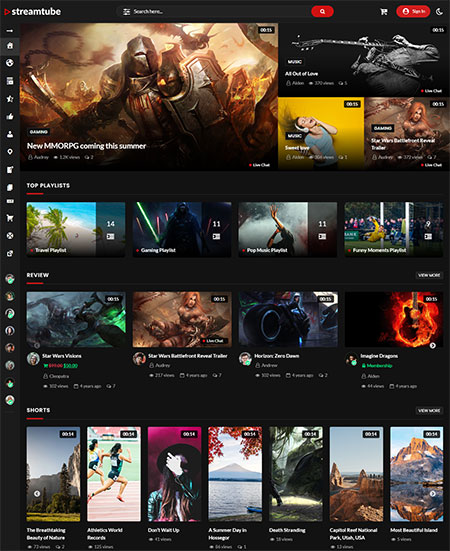
Task: Click Star Wars Visions $0.00 price
Action: point(71,366)
